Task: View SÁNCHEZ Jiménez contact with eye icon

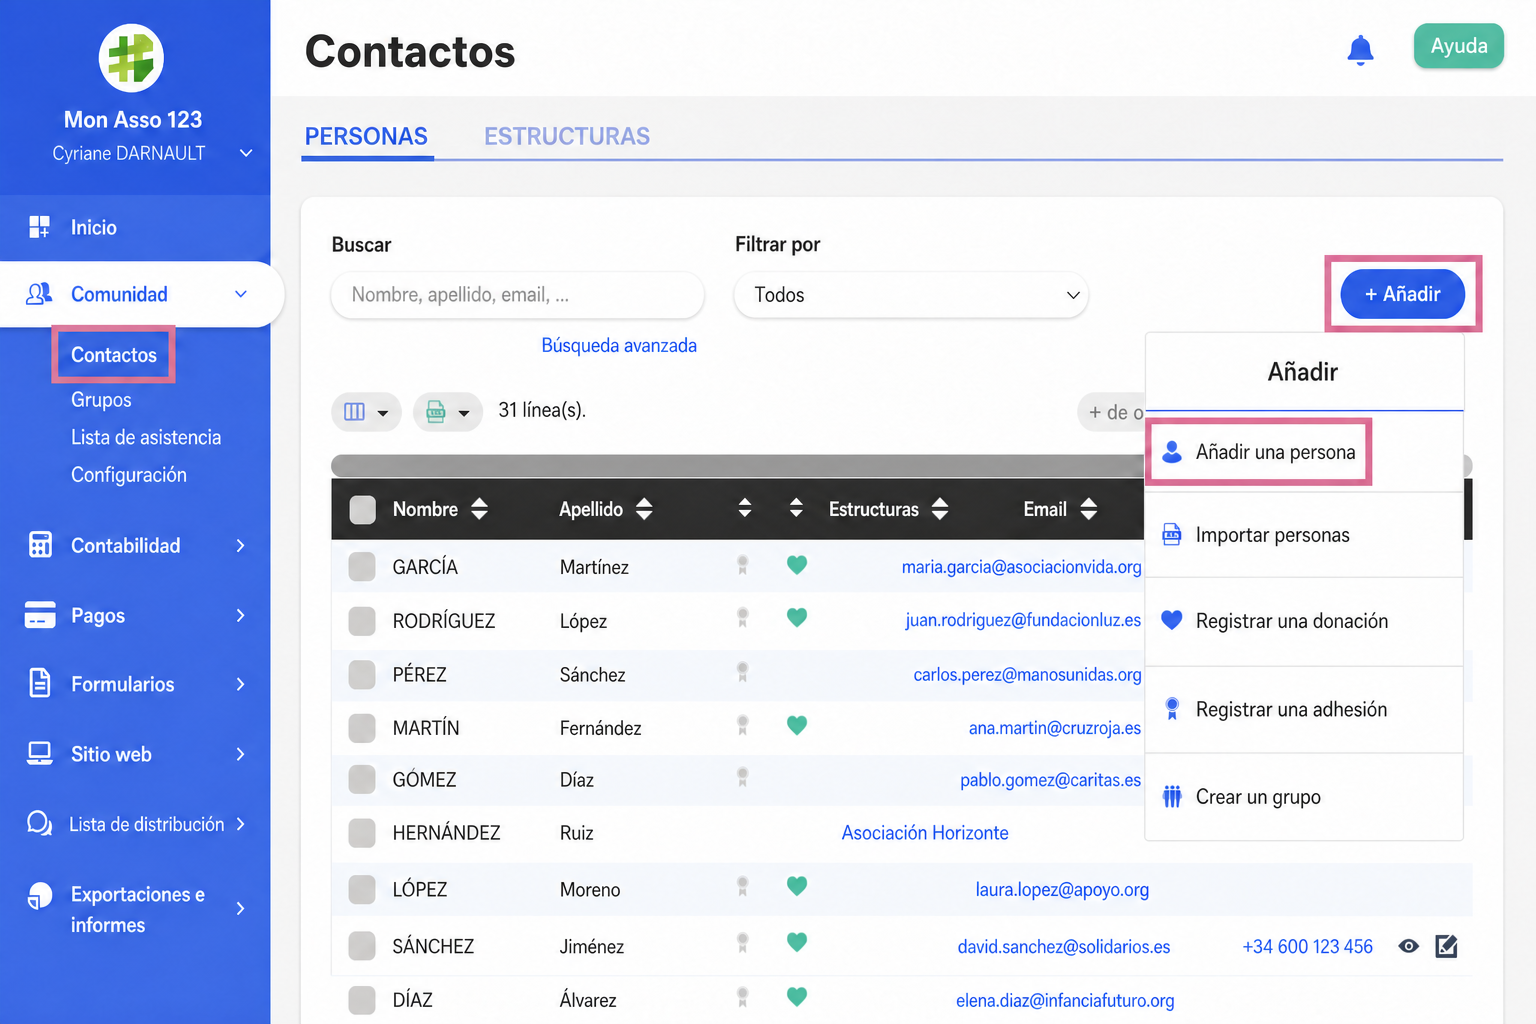Action: tap(1409, 946)
